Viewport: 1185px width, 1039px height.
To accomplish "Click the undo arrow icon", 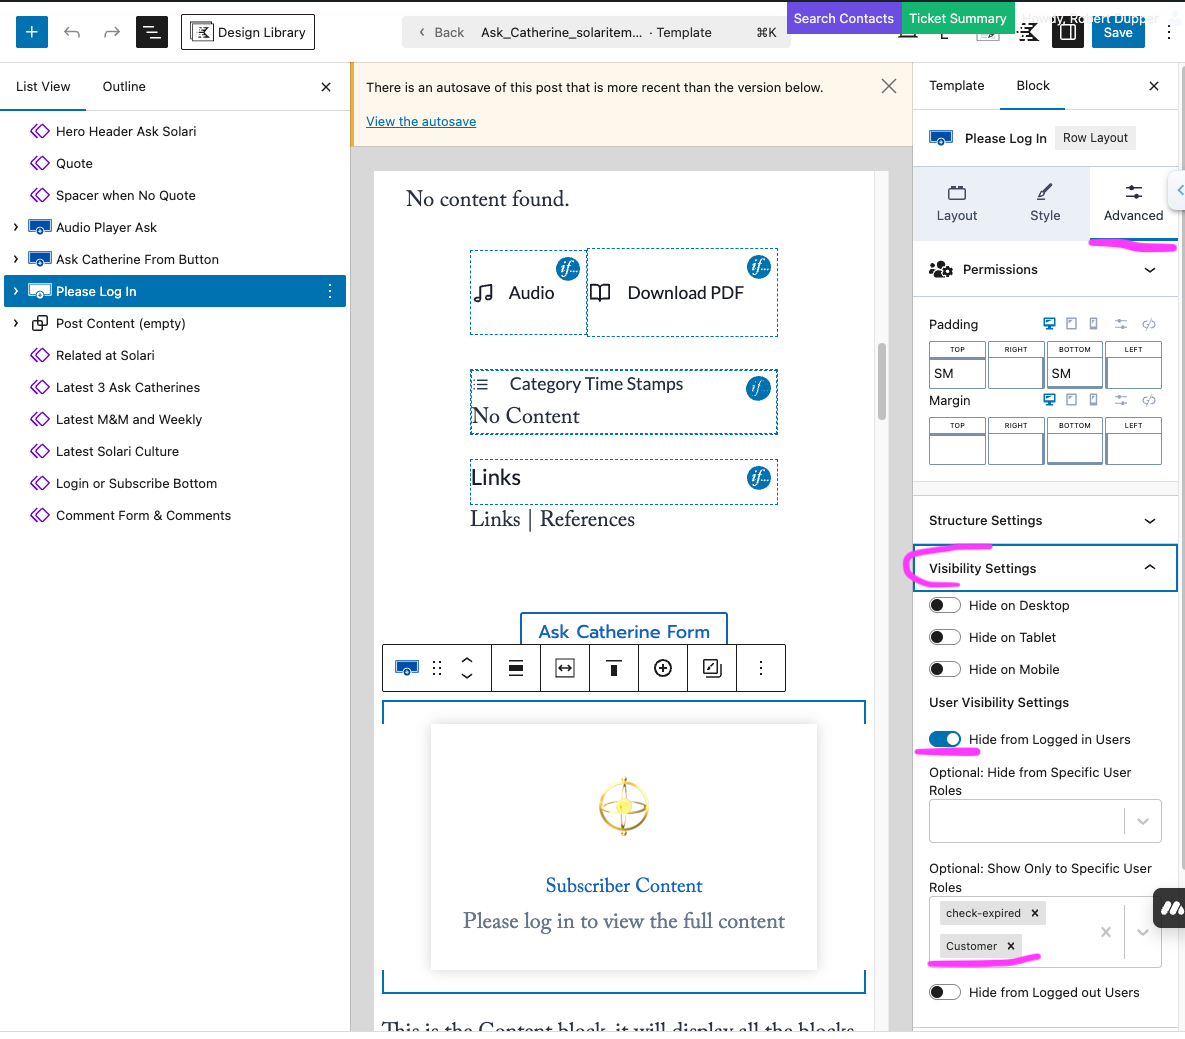I will [x=72, y=32].
